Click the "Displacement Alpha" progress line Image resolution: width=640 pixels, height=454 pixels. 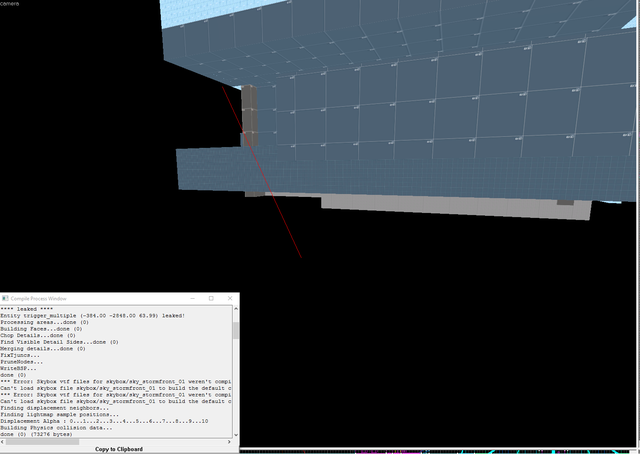(x=104, y=421)
